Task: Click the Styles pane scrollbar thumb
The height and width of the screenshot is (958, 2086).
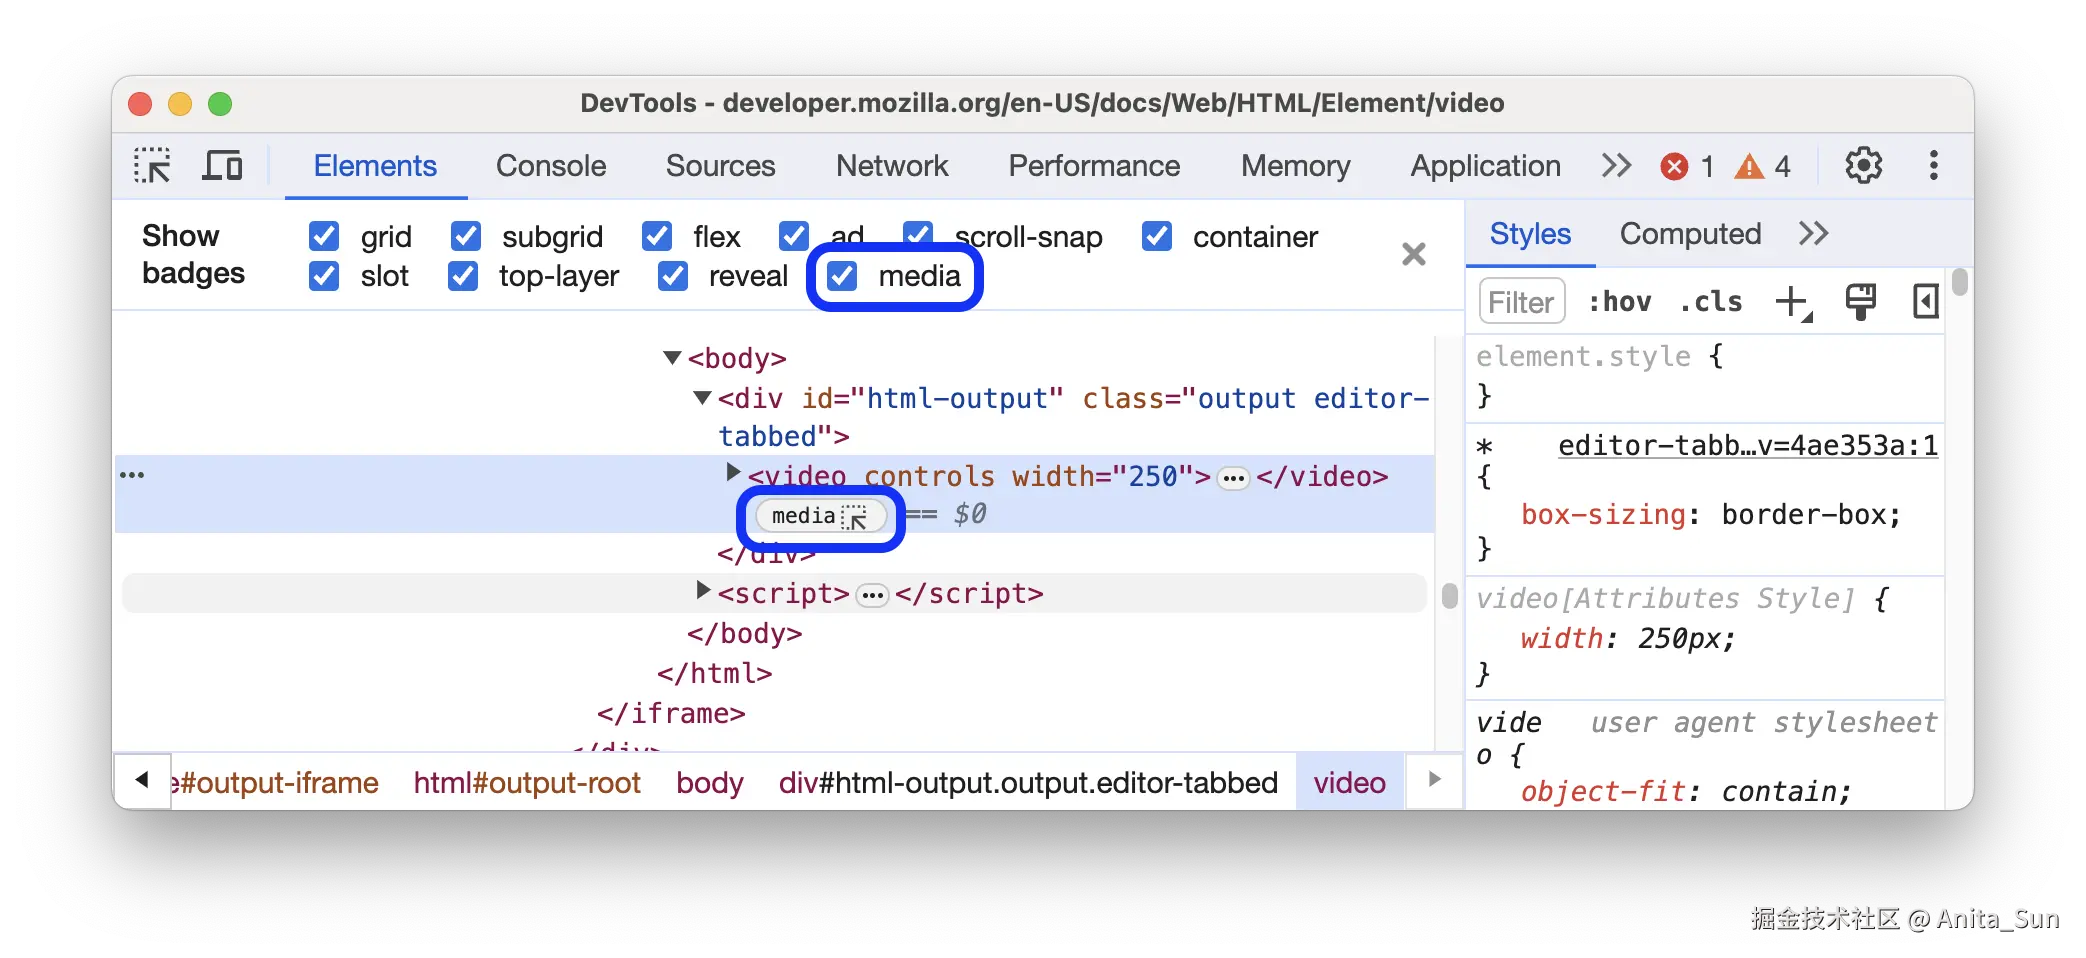Action: tap(1960, 282)
